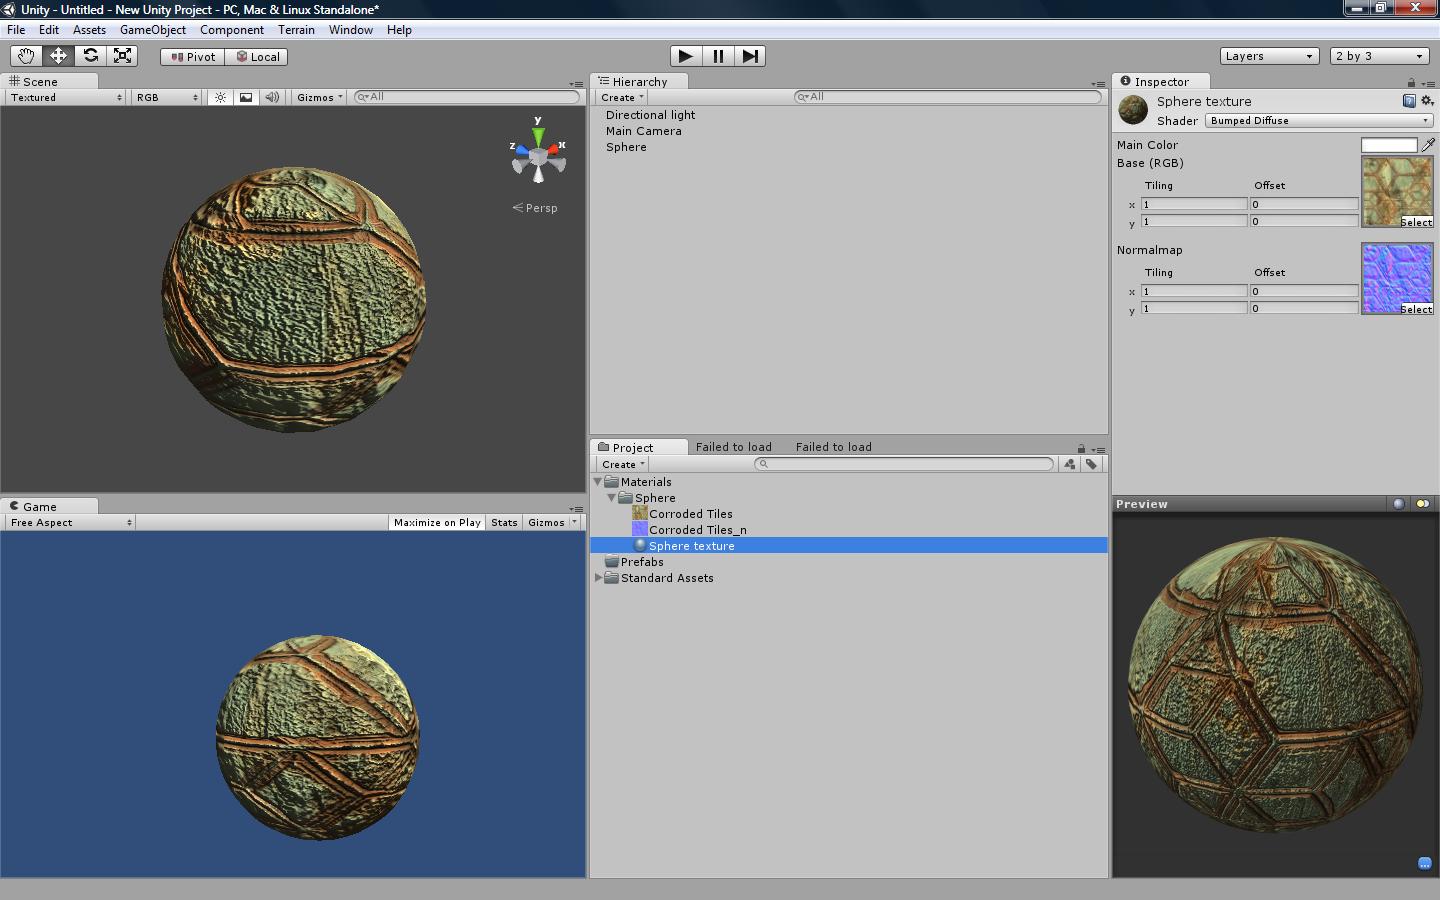The width and height of the screenshot is (1440, 900).
Task: Toggle Maximize on Play in Game view
Action: click(x=437, y=522)
